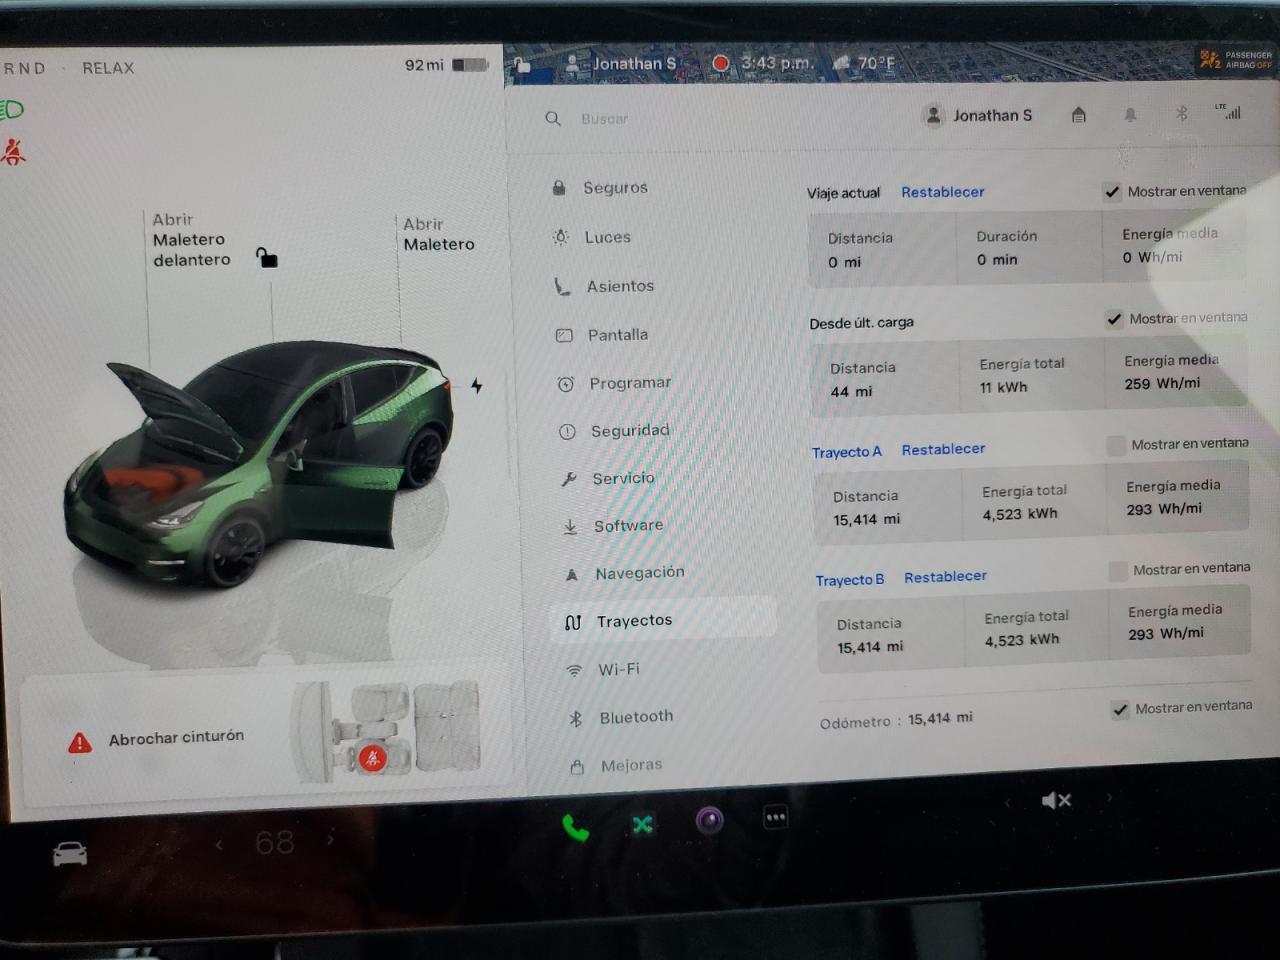Tap Abrir Maletero rear trunk button
The image size is (1280, 960).
click(x=439, y=234)
